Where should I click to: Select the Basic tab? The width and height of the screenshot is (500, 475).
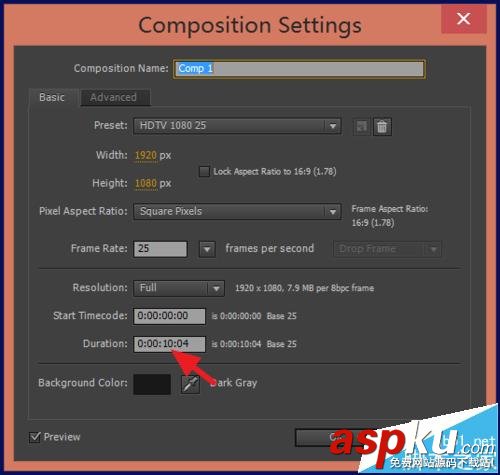(53, 97)
